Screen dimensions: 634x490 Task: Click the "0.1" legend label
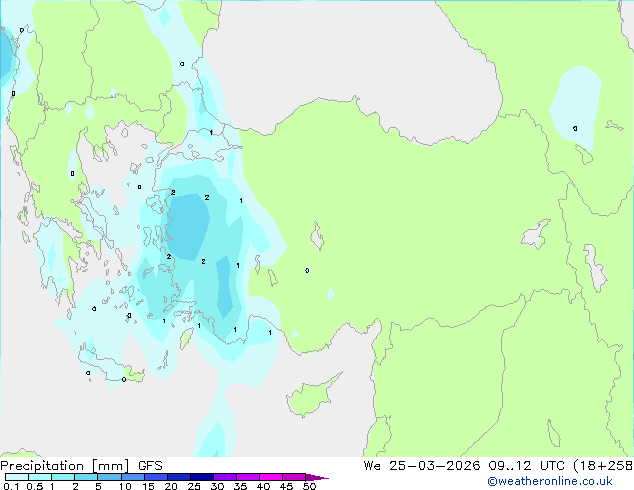11,486
